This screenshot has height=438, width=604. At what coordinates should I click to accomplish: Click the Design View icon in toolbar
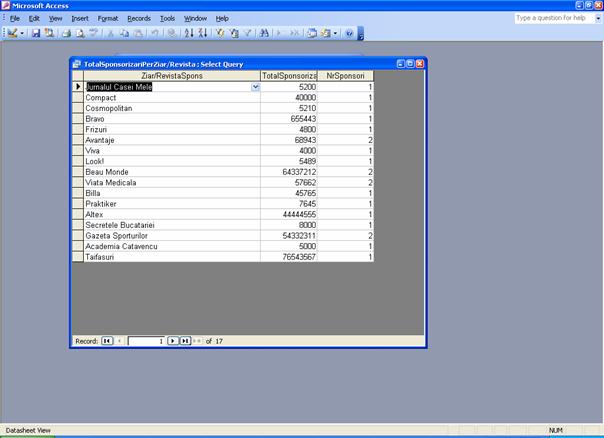click(12, 33)
